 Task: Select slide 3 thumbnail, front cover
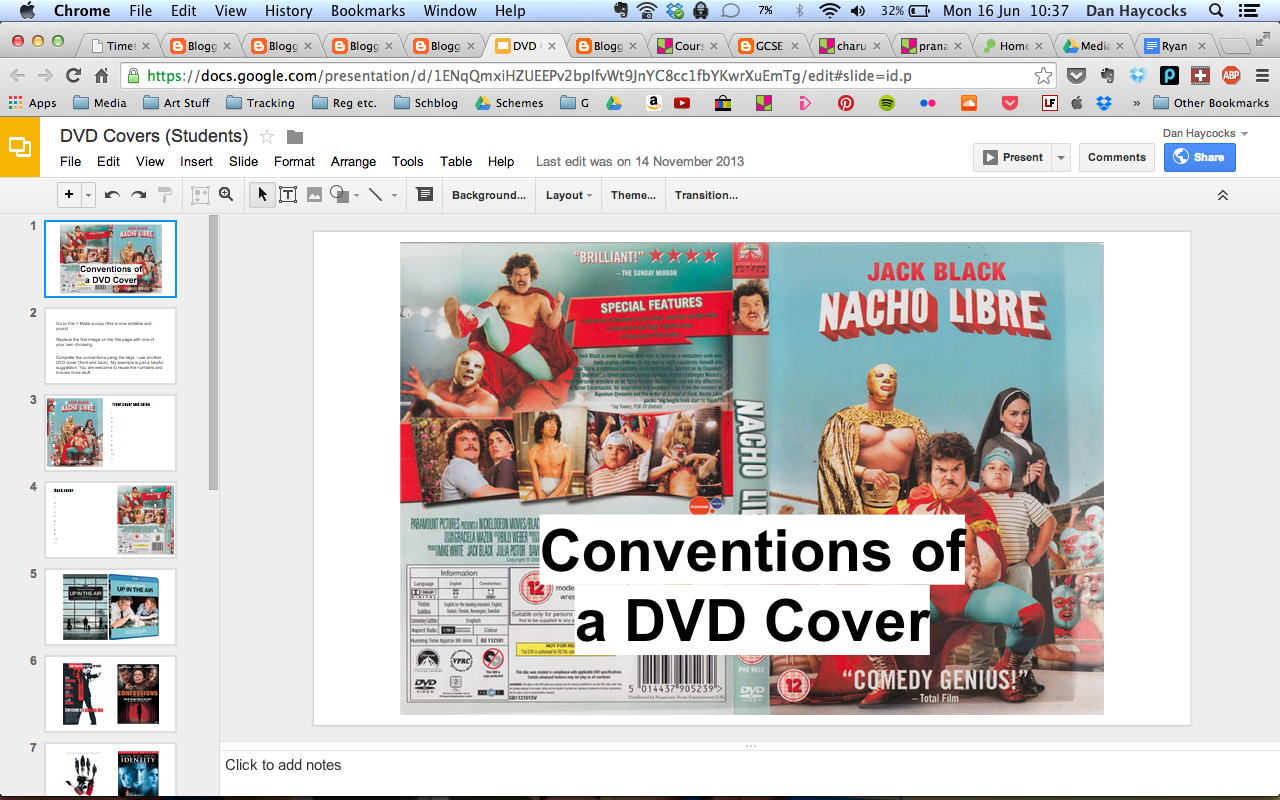pos(111,433)
